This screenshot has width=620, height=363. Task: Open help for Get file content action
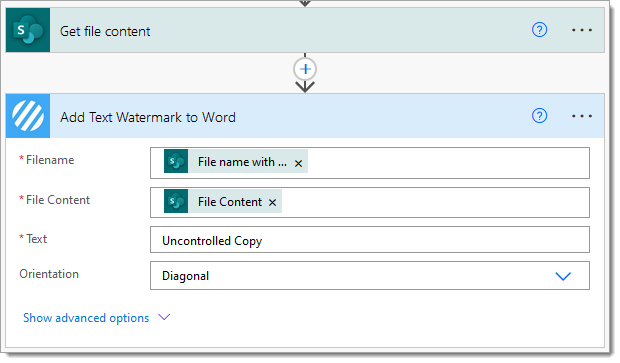[x=539, y=30]
